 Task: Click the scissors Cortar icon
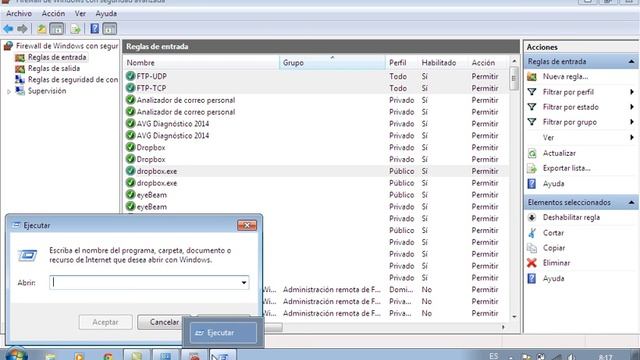(532, 233)
